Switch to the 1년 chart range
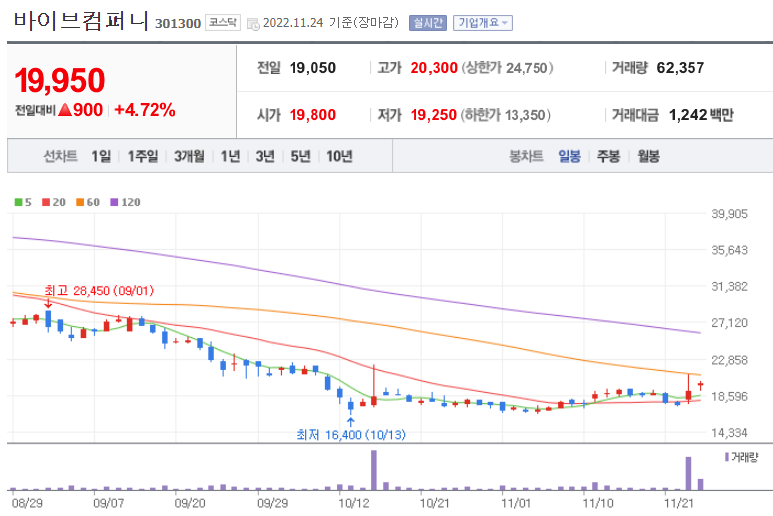Viewport: 773px width, 516px height. [x=230, y=156]
